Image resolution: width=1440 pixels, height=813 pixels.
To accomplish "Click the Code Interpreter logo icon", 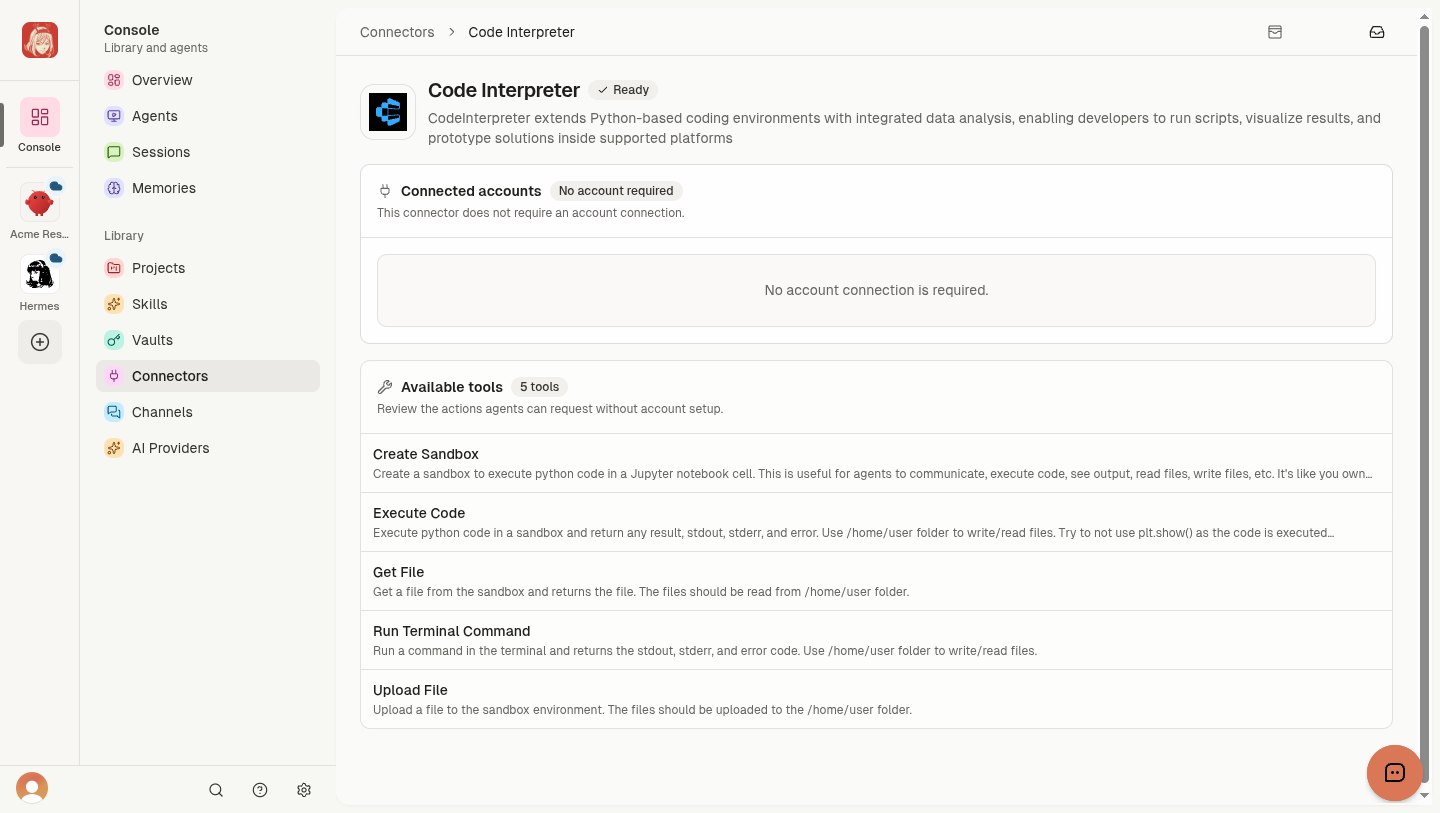I will [388, 112].
